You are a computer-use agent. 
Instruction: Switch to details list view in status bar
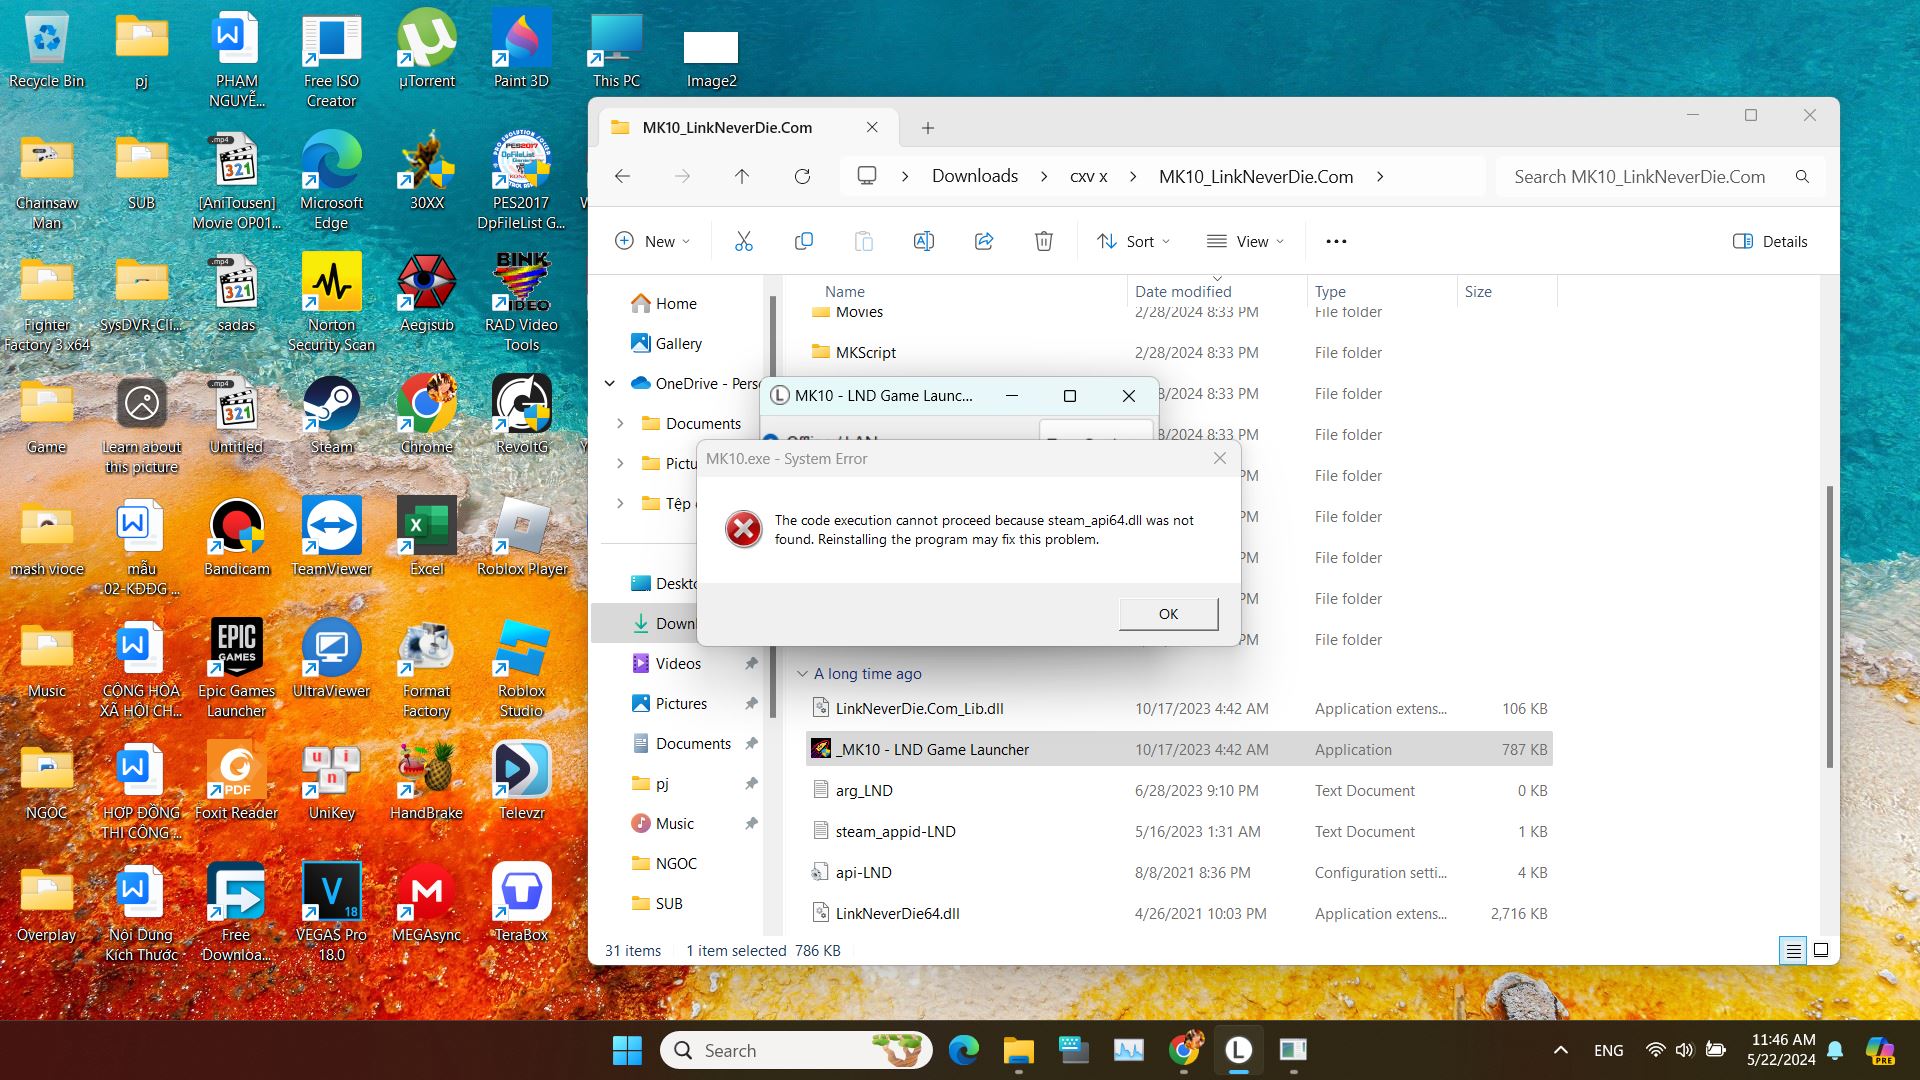(x=1793, y=950)
